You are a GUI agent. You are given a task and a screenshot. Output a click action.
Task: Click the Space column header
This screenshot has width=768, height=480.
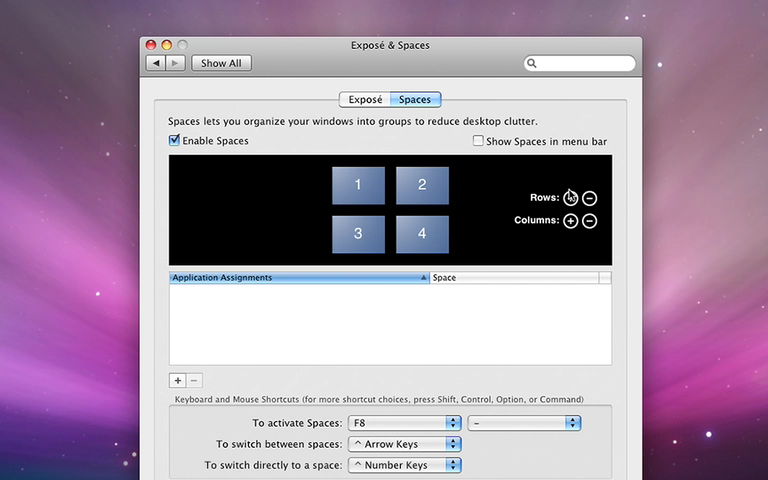pos(514,278)
